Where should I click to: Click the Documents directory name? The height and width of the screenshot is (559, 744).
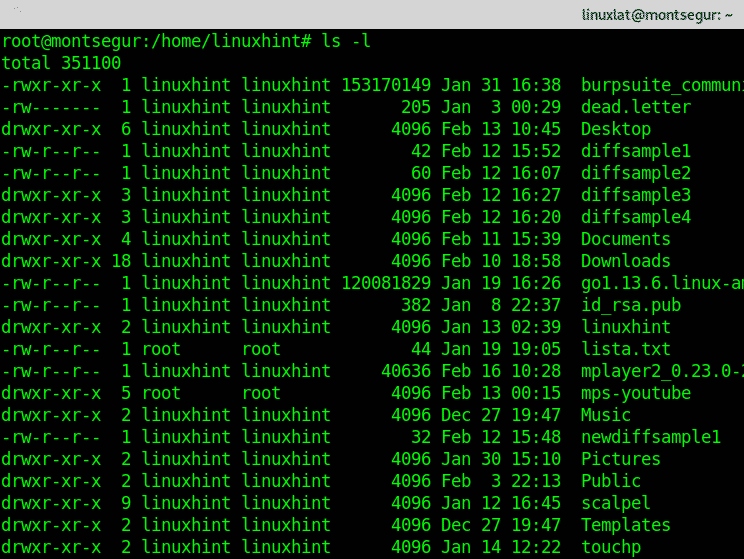(626, 239)
